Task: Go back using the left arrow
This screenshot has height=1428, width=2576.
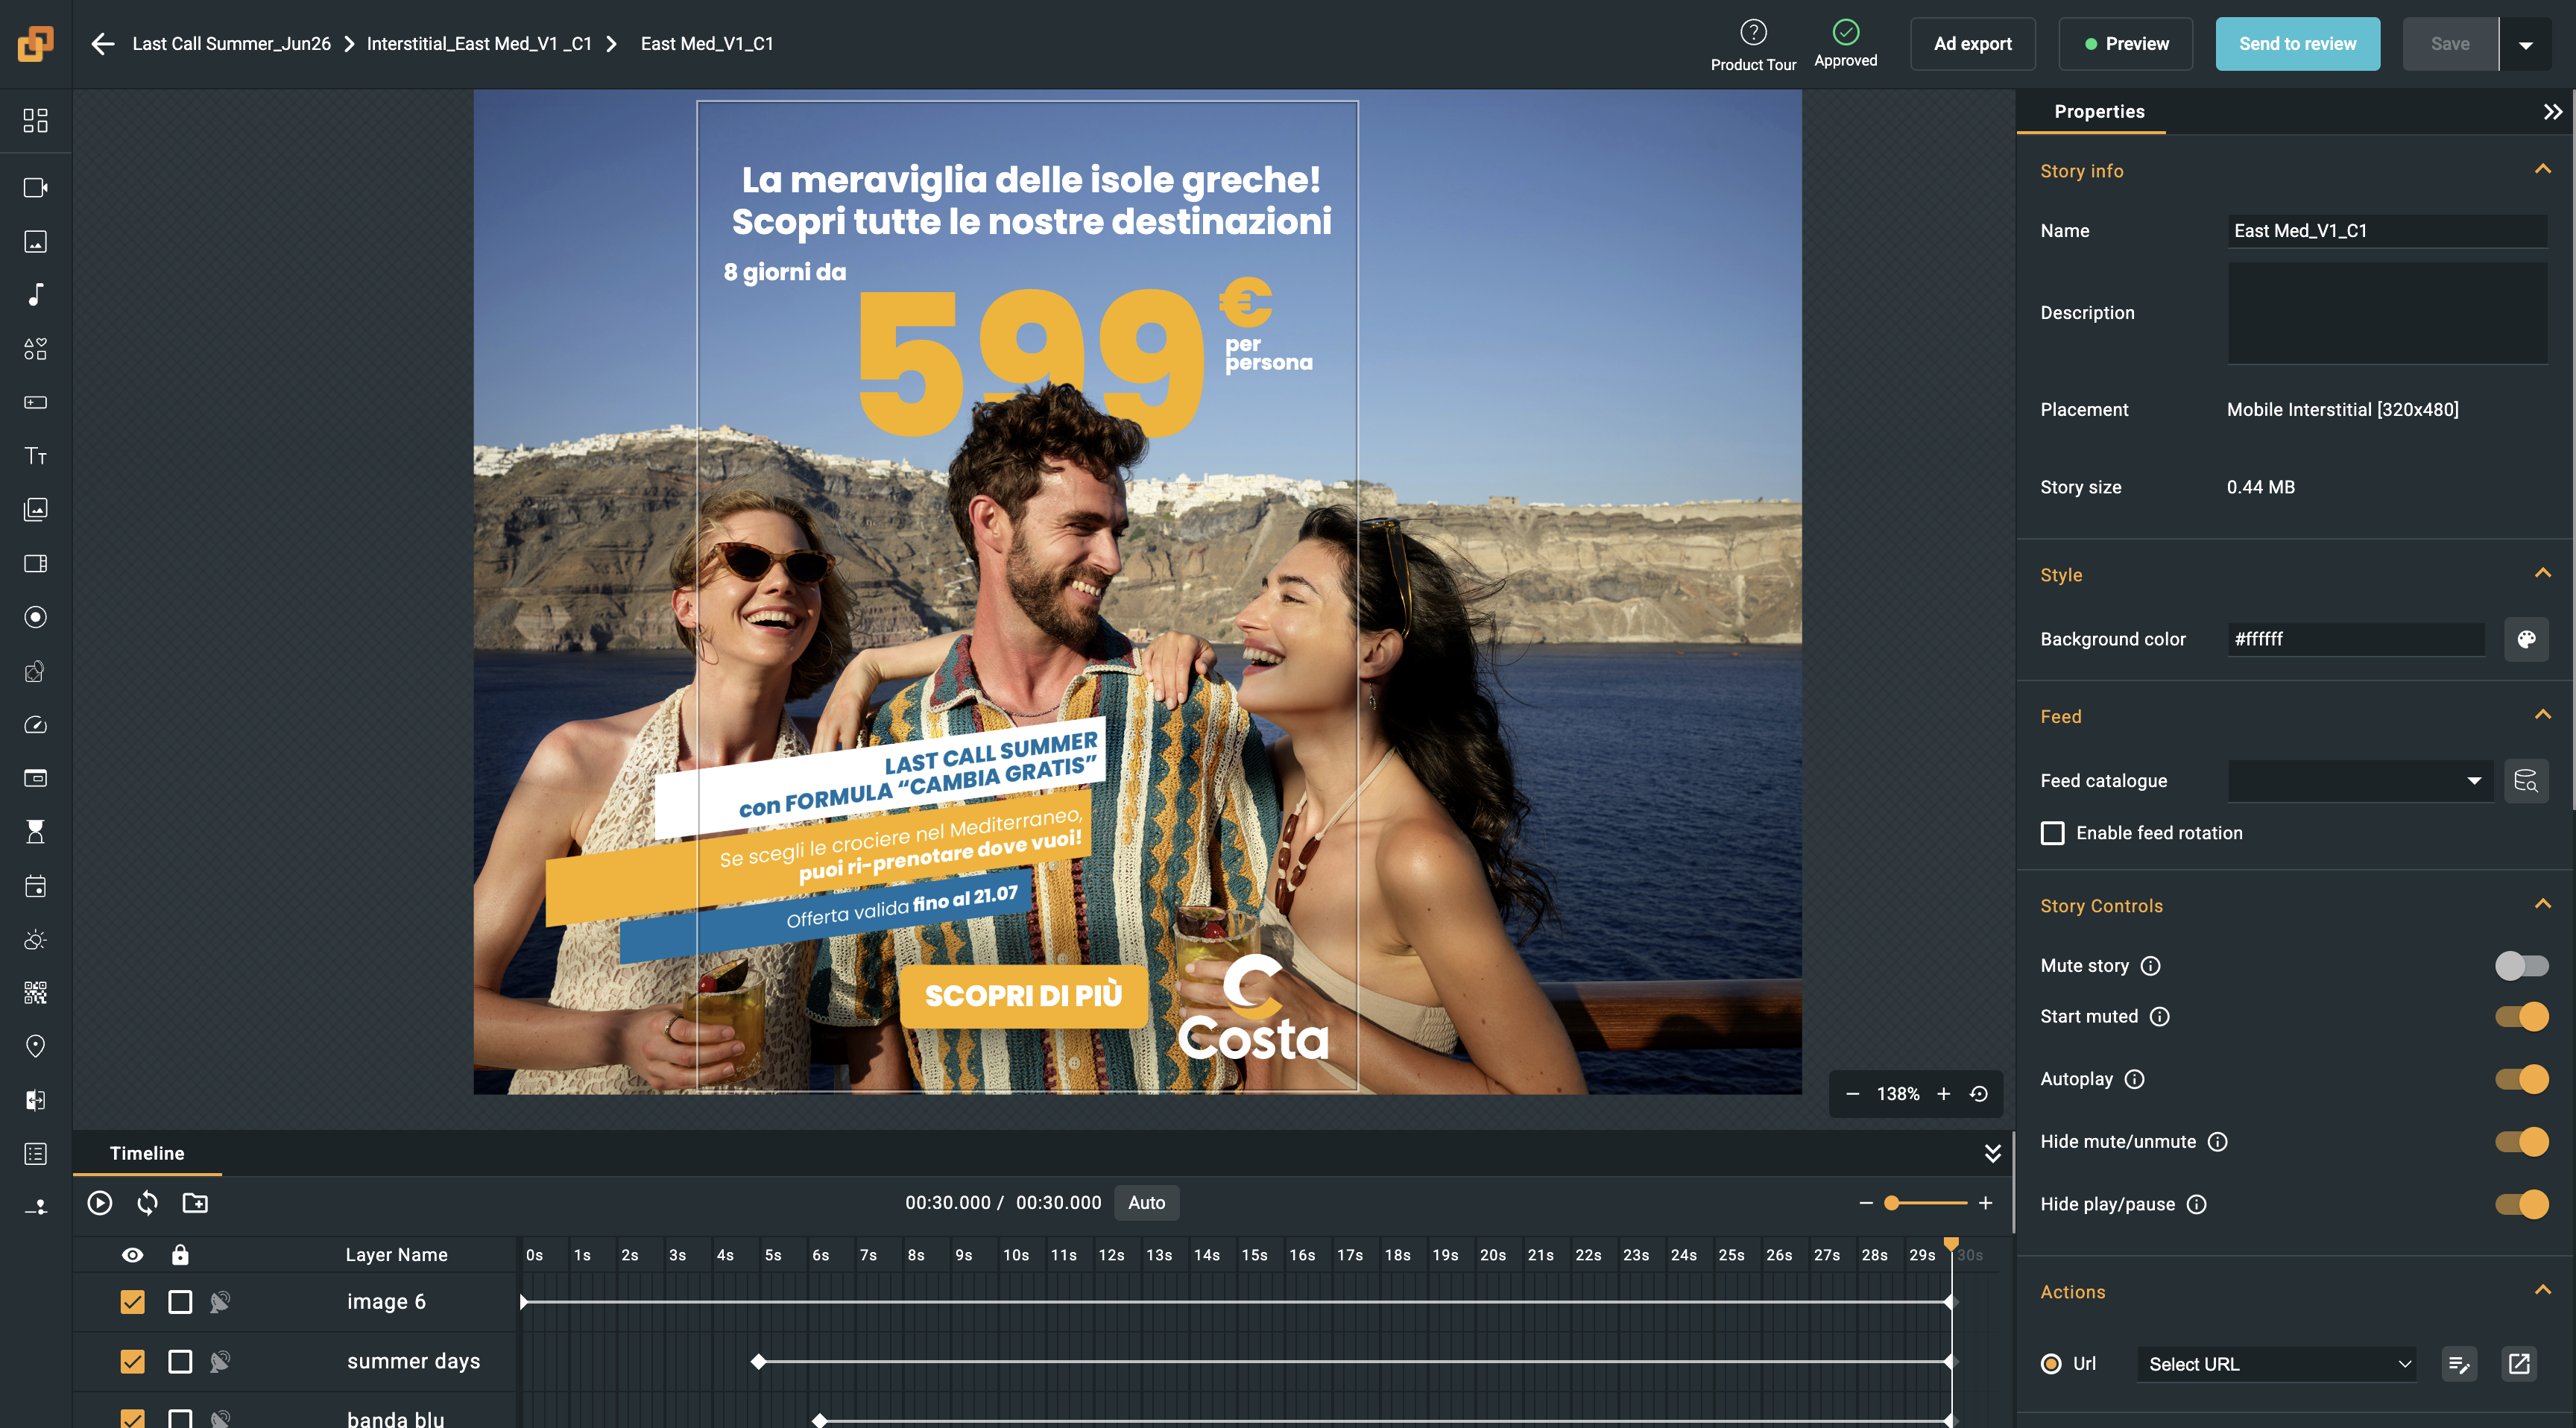Action: pyautogui.click(x=102, y=44)
